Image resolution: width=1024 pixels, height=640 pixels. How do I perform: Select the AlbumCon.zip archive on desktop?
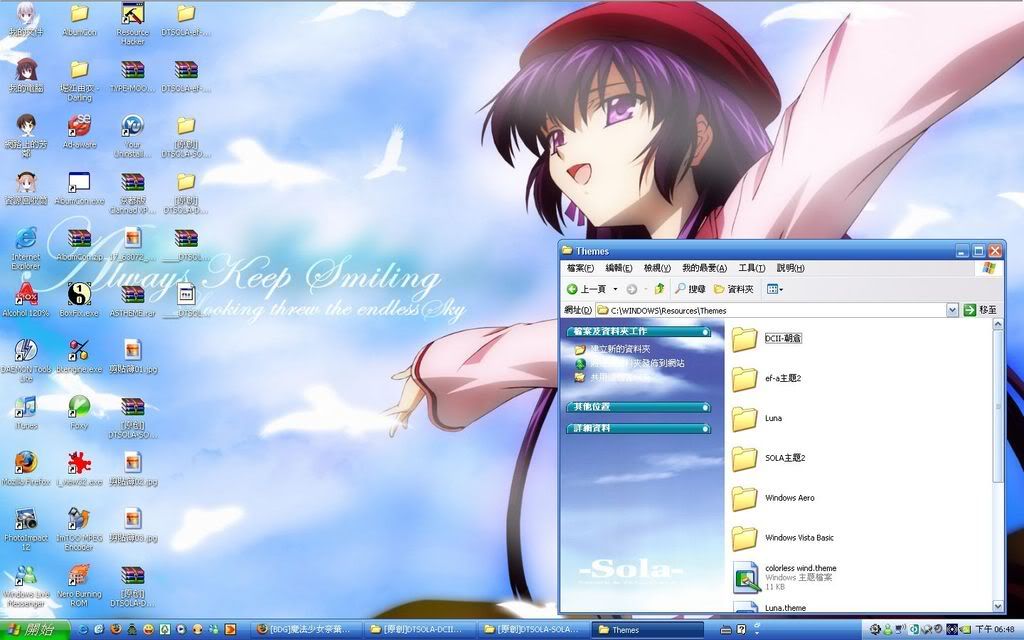[79, 244]
